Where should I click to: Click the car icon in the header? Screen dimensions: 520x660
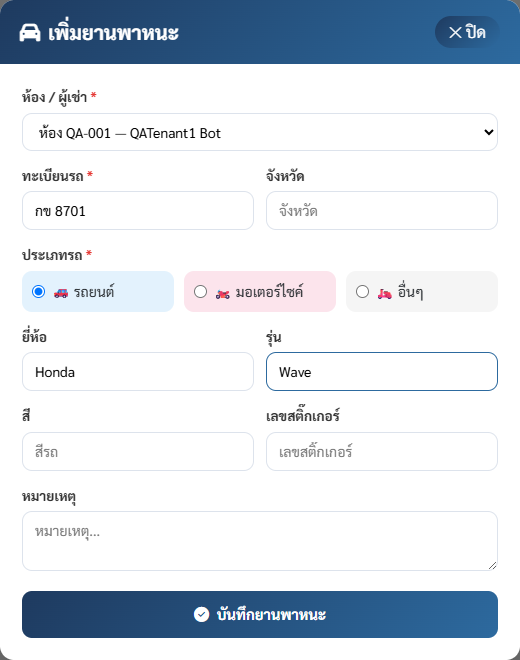point(30,33)
